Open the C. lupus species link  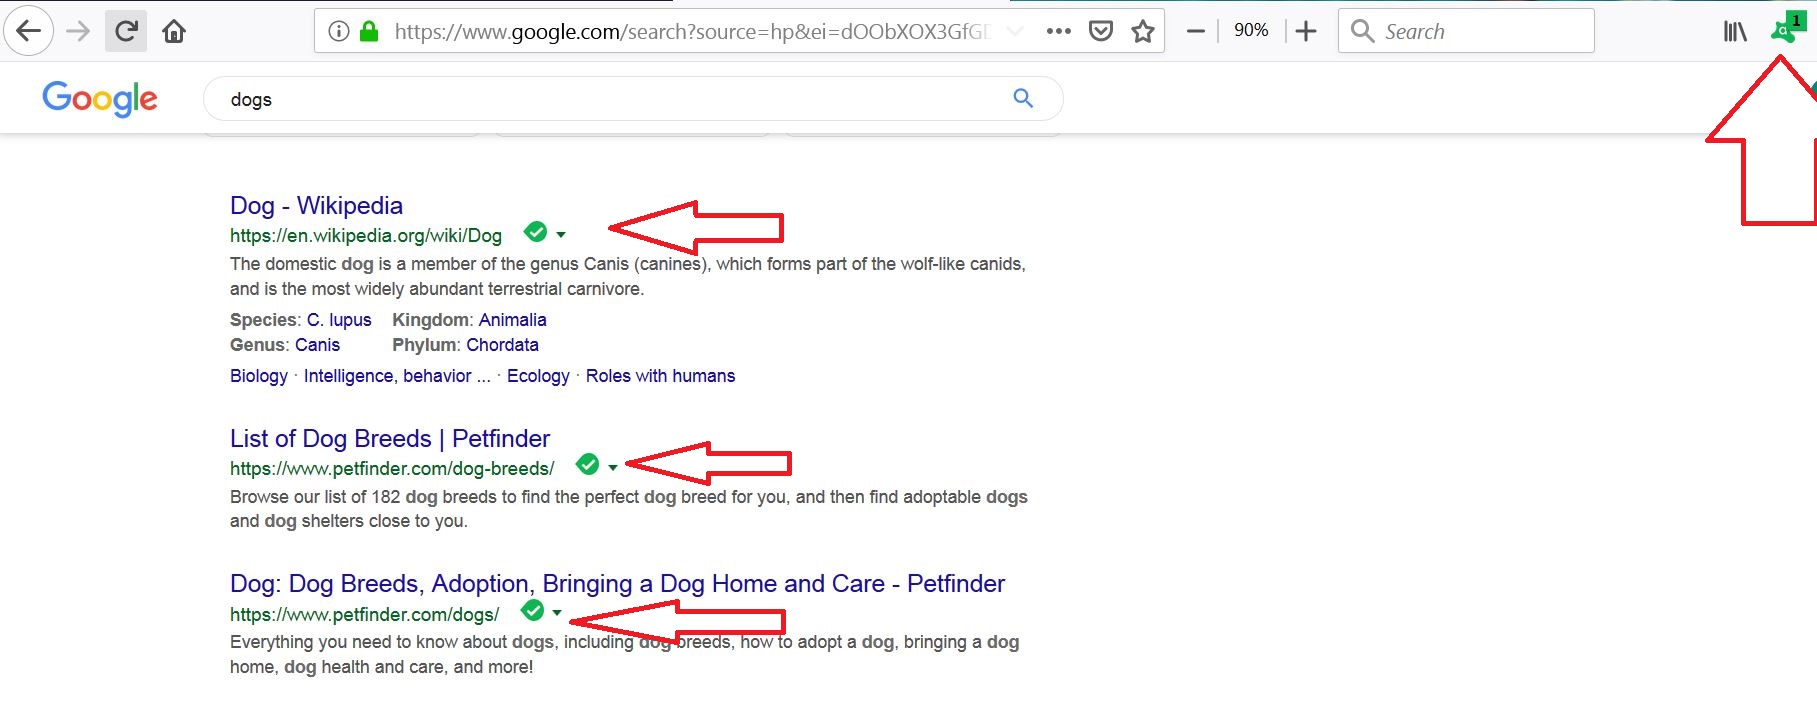point(339,320)
